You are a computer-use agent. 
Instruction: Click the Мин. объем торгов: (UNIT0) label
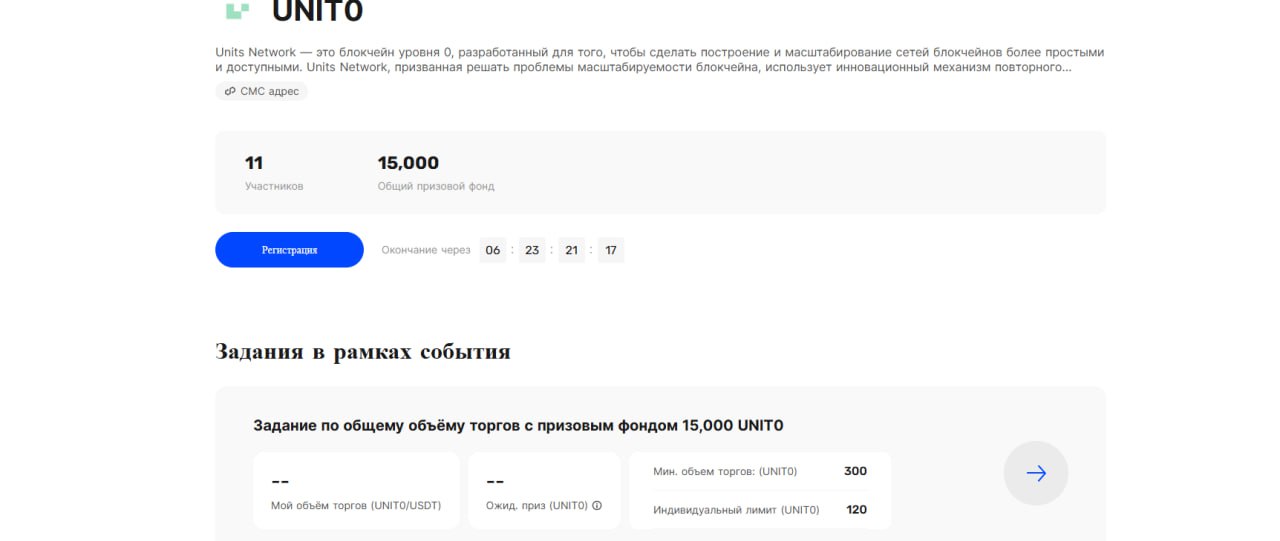(x=725, y=472)
